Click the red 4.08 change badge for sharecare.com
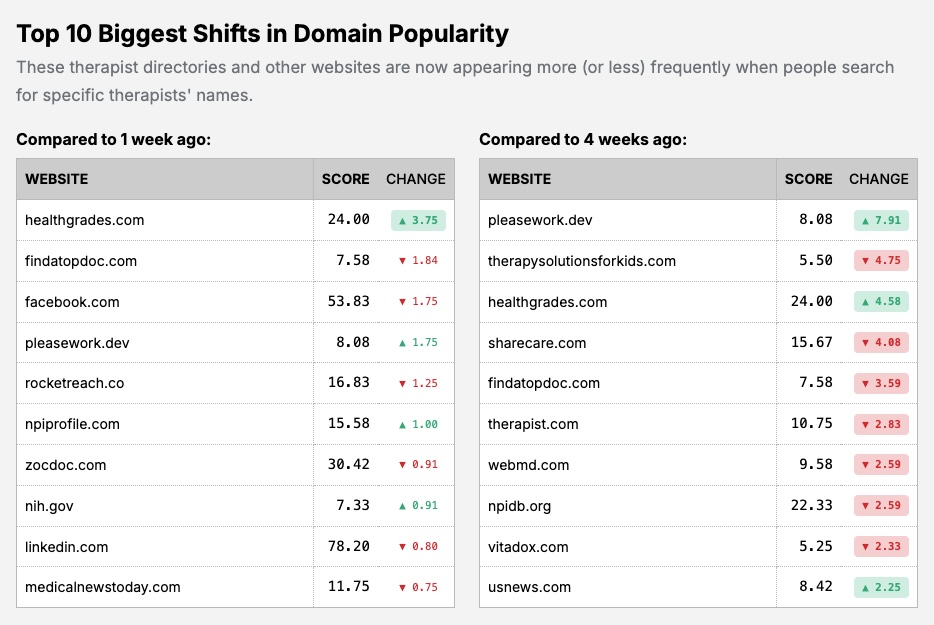This screenshot has height=625, width=934. click(881, 343)
